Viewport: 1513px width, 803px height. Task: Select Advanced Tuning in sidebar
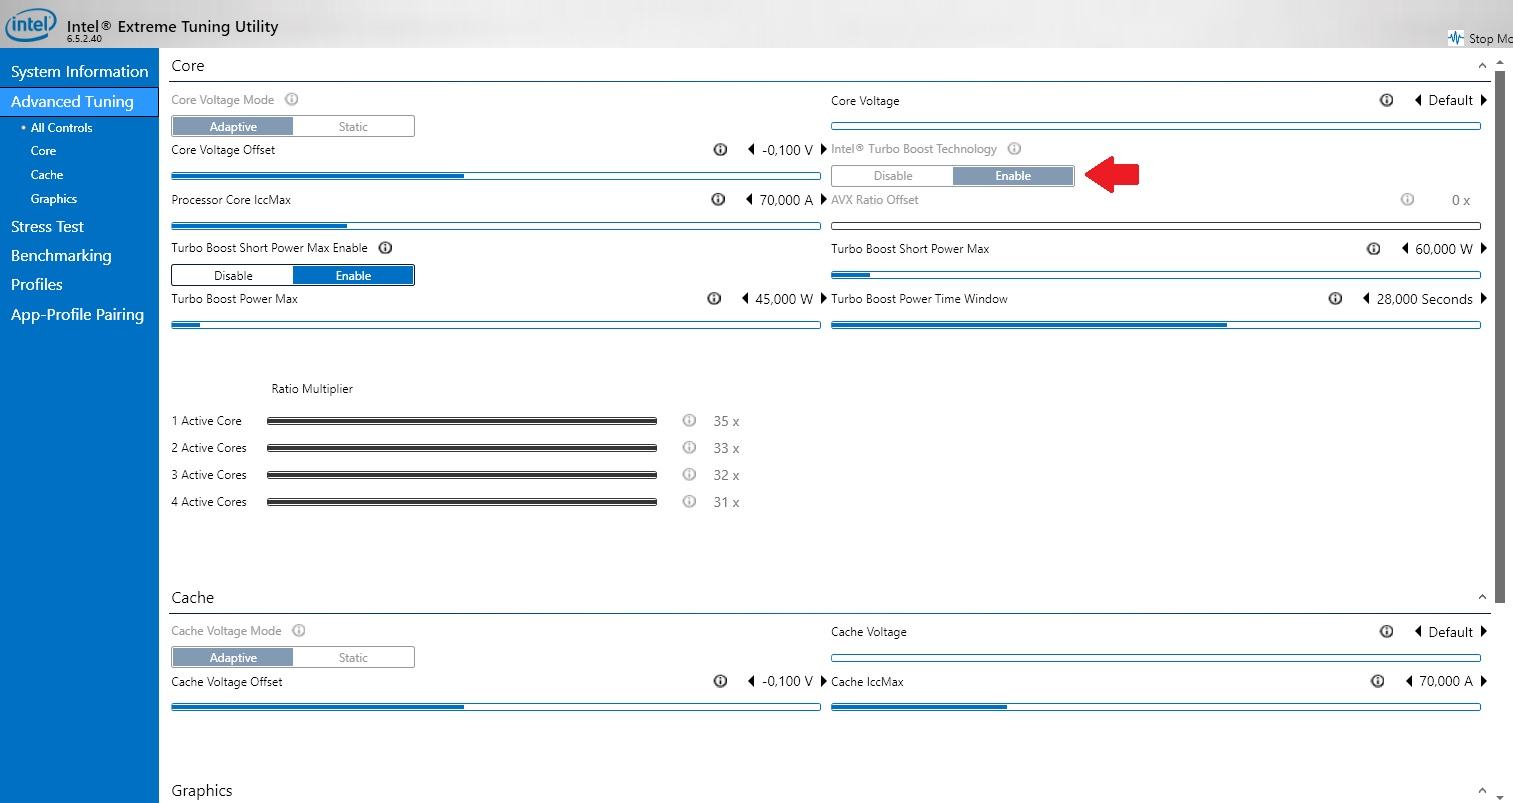(79, 101)
